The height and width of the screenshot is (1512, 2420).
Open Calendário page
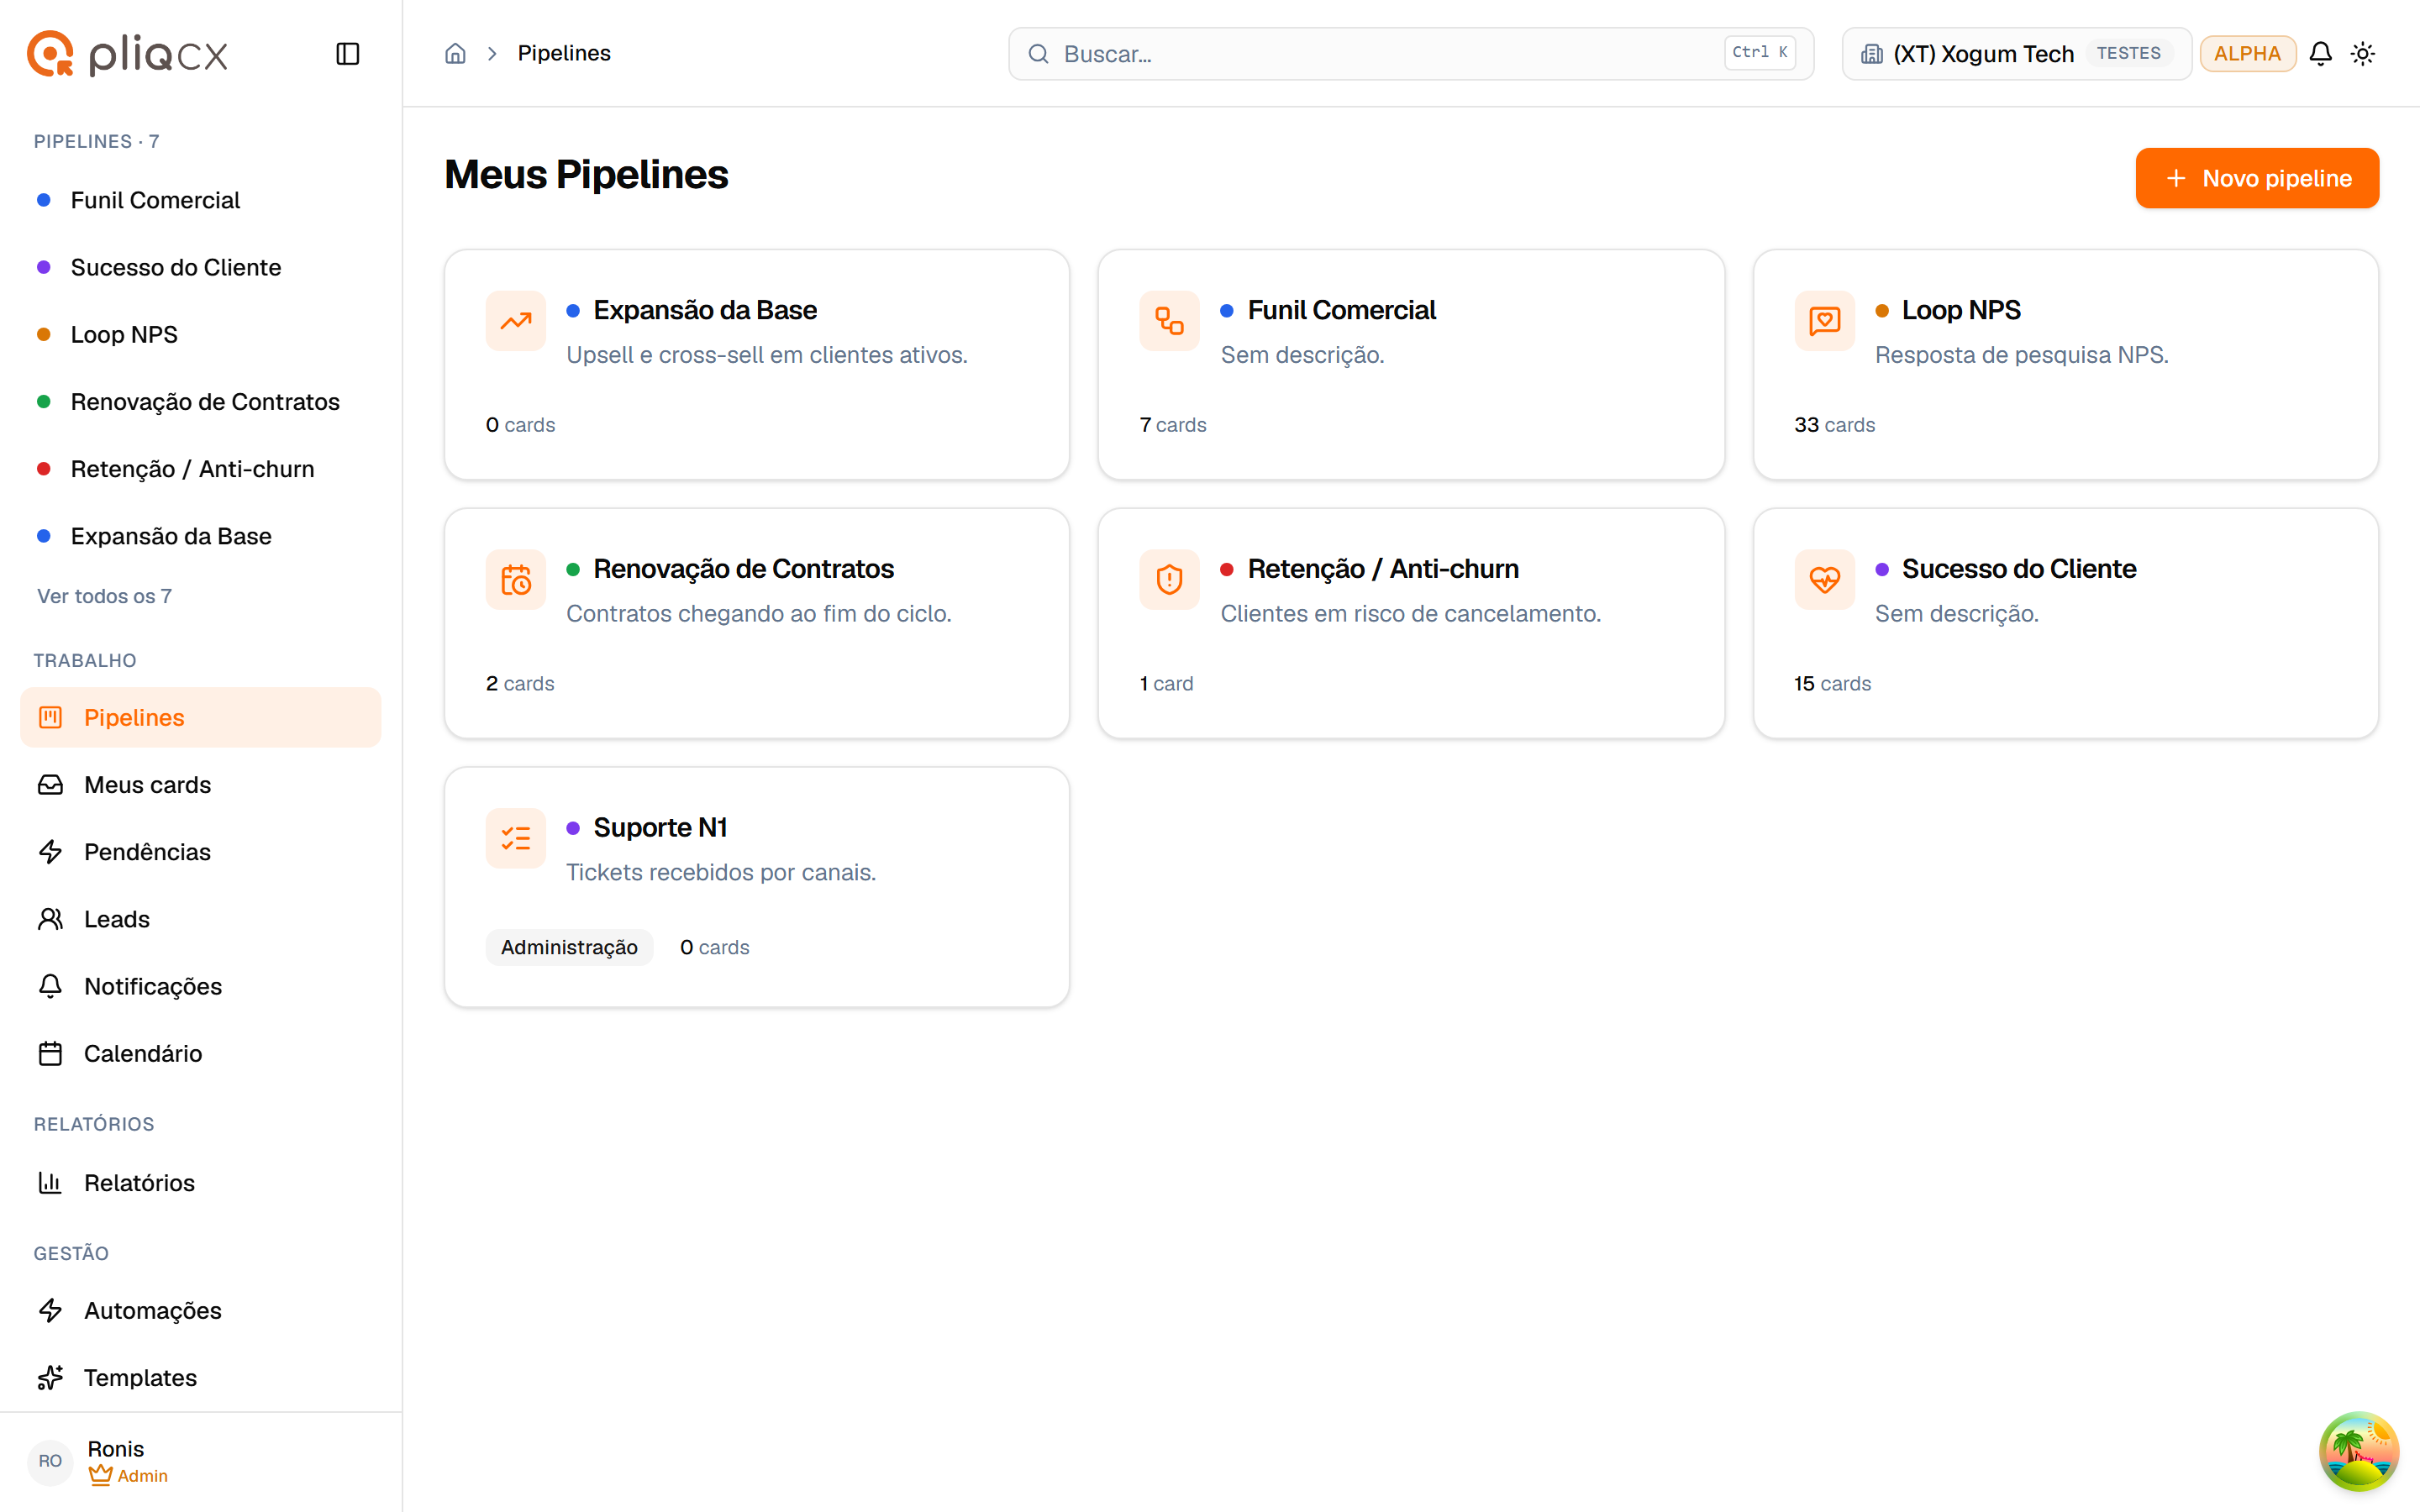(201, 1053)
